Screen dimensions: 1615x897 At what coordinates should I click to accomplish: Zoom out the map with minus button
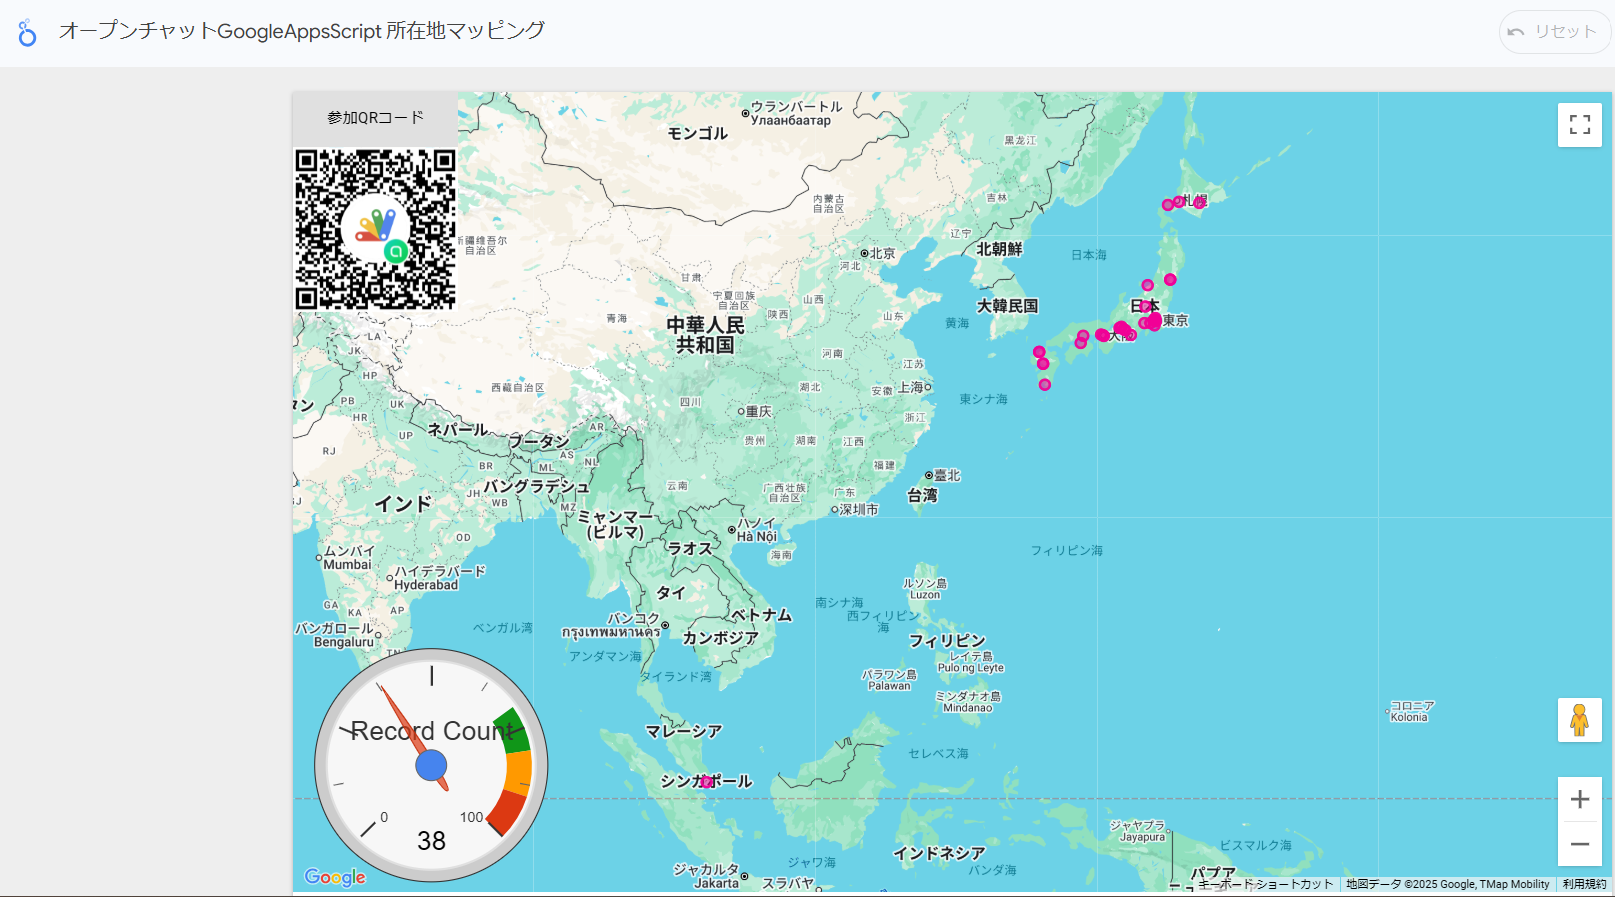(1580, 844)
